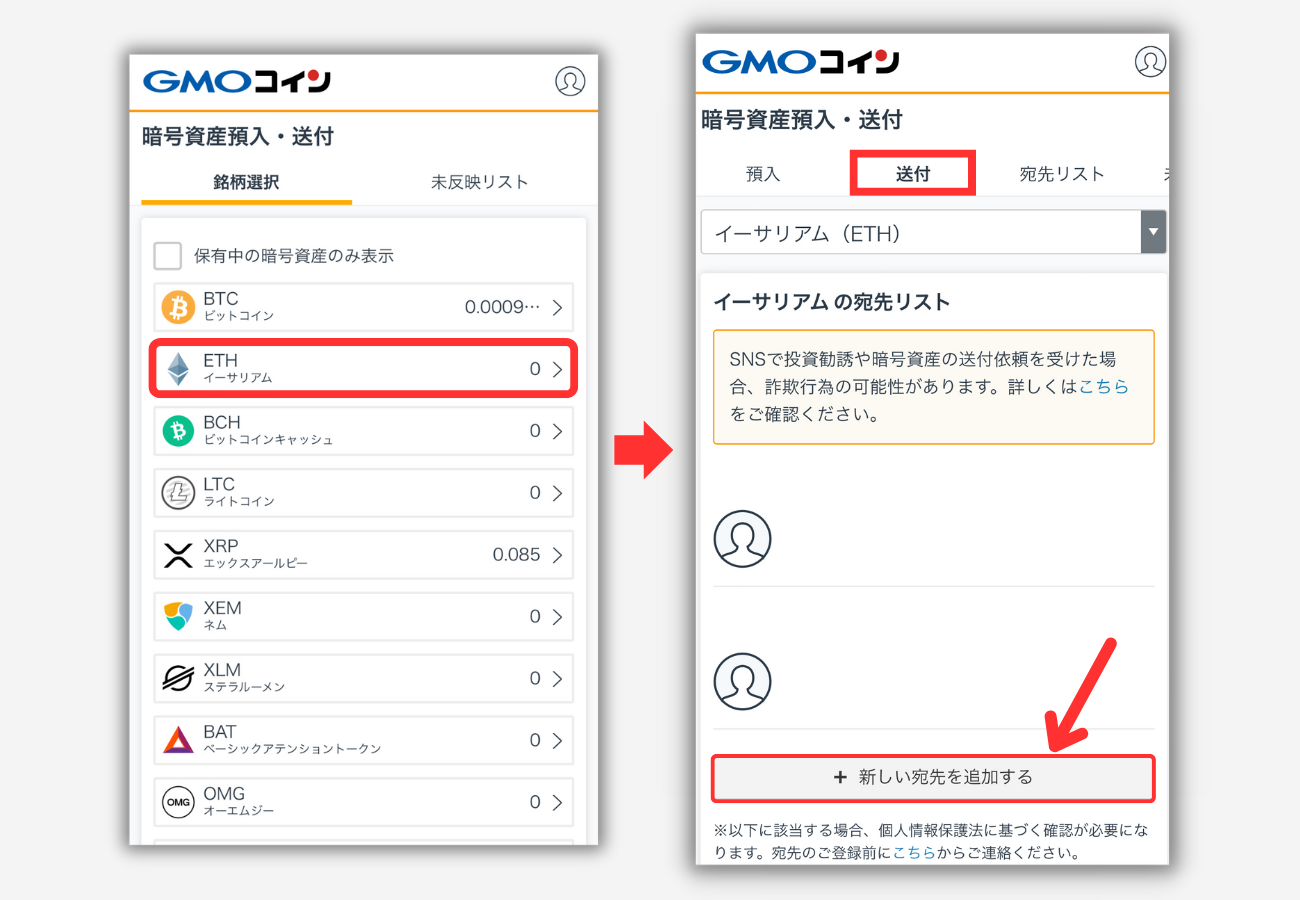
Task: Open the イーサリアム（ETH） currency dropdown
Action: pos(934,233)
